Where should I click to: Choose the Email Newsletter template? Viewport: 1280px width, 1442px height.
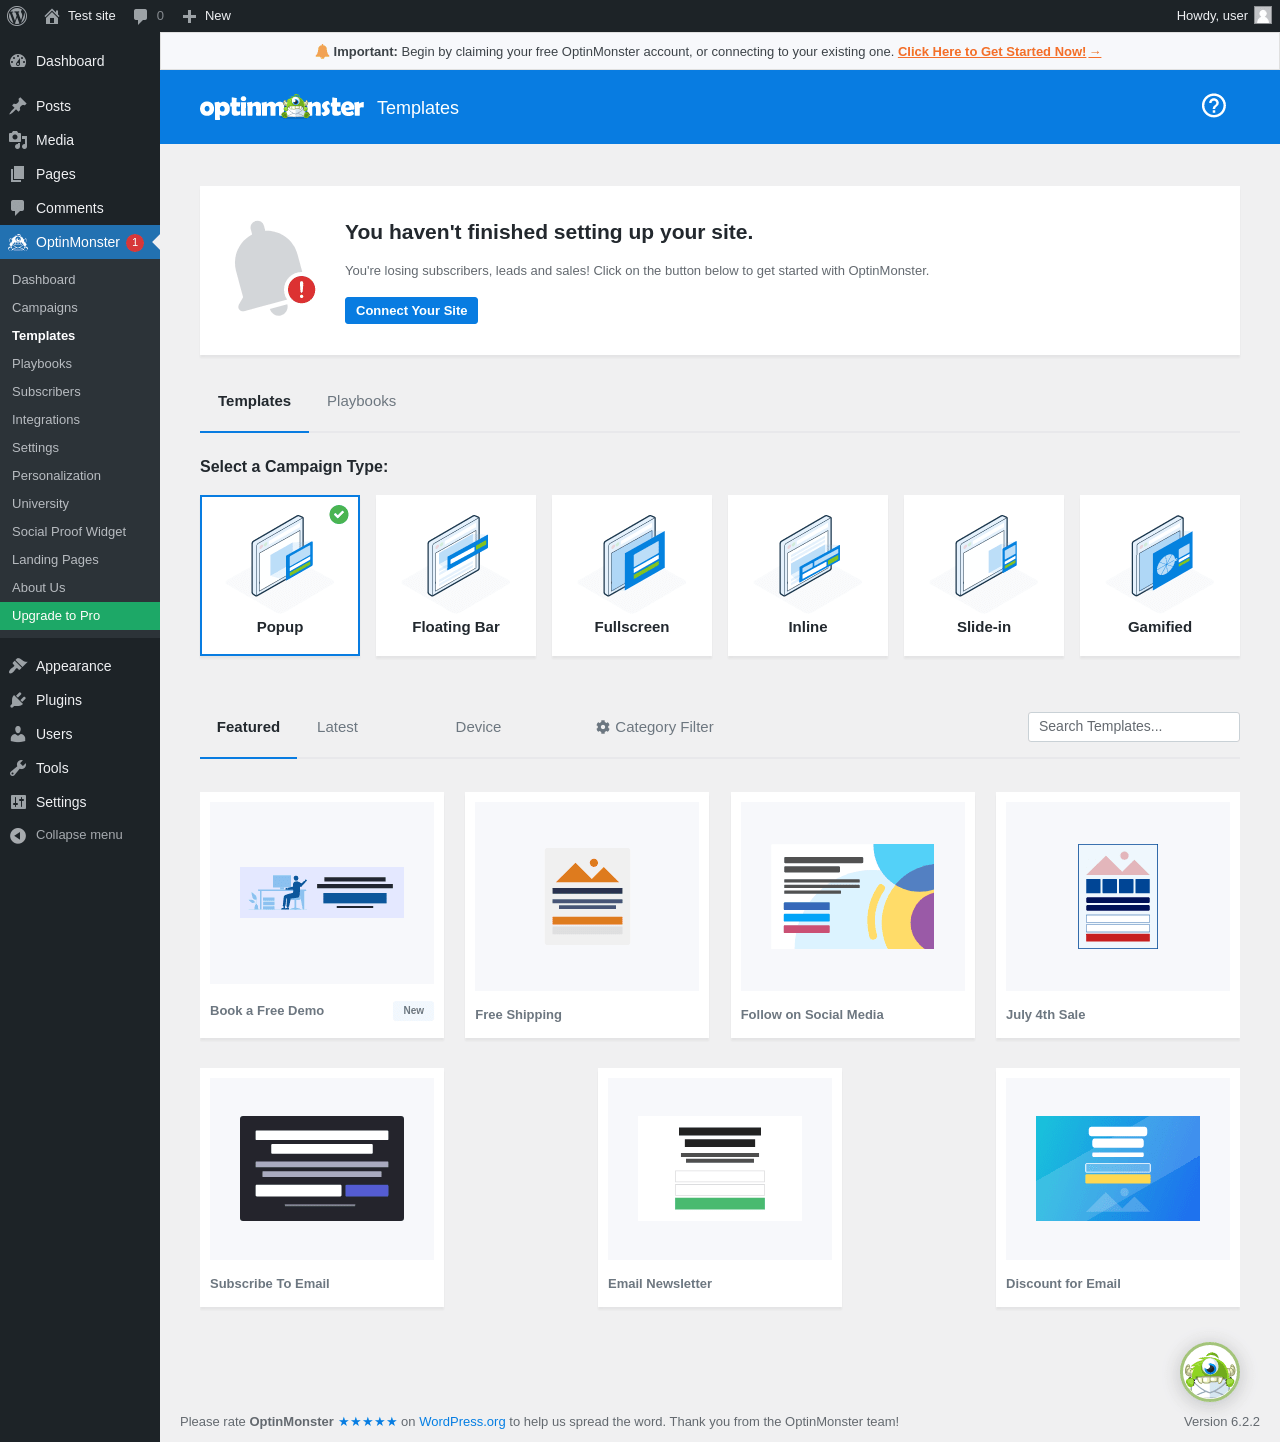[720, 1187]
